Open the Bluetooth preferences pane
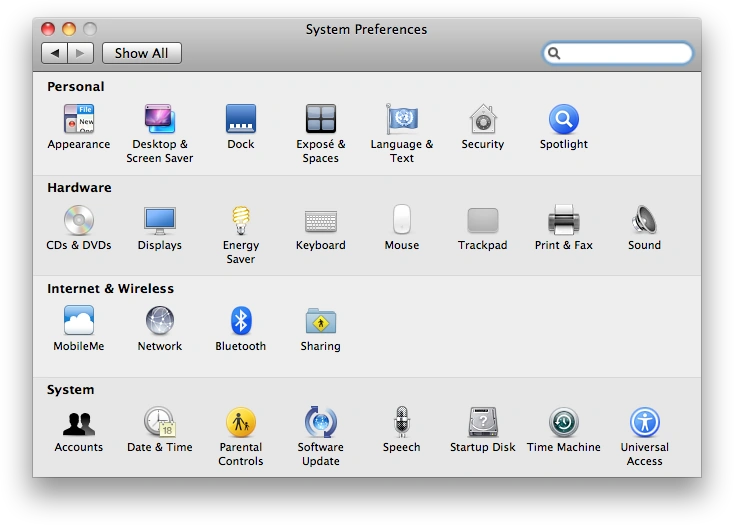Viewport: 734px width, 525px height. pyautogui.click(x=241, y=322)
